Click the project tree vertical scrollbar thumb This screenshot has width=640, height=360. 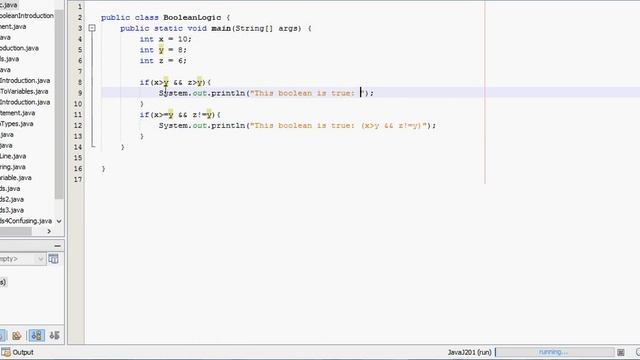pyautogui.click(x=59, y=104)
